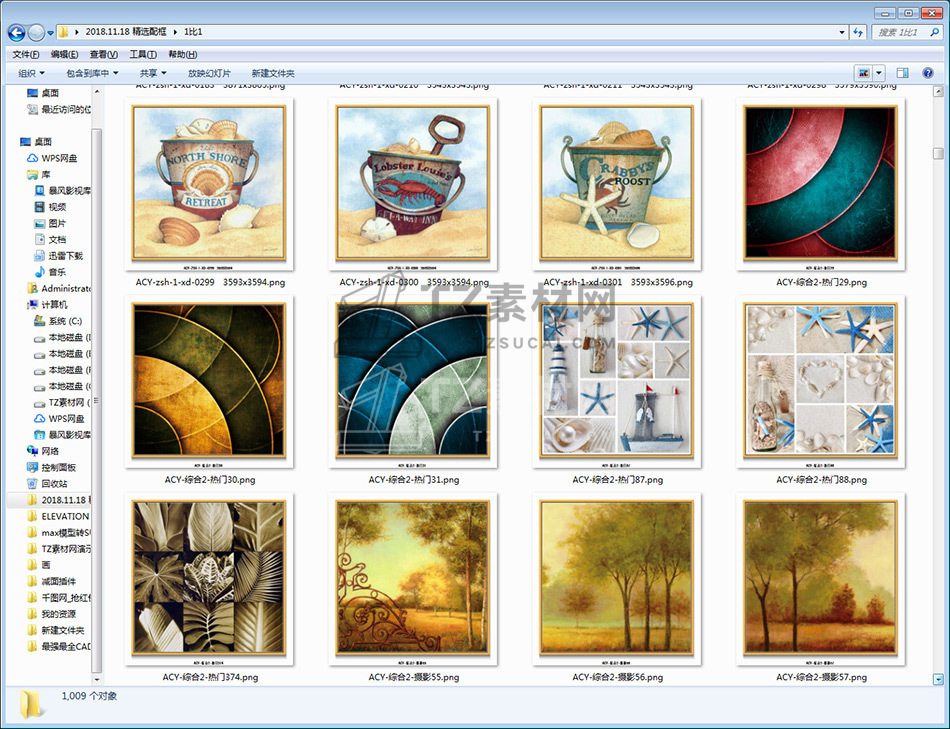This screenshot has height=729, width=950.
Task: Select 回收站 in the sidebar
Action: [54, 483]
